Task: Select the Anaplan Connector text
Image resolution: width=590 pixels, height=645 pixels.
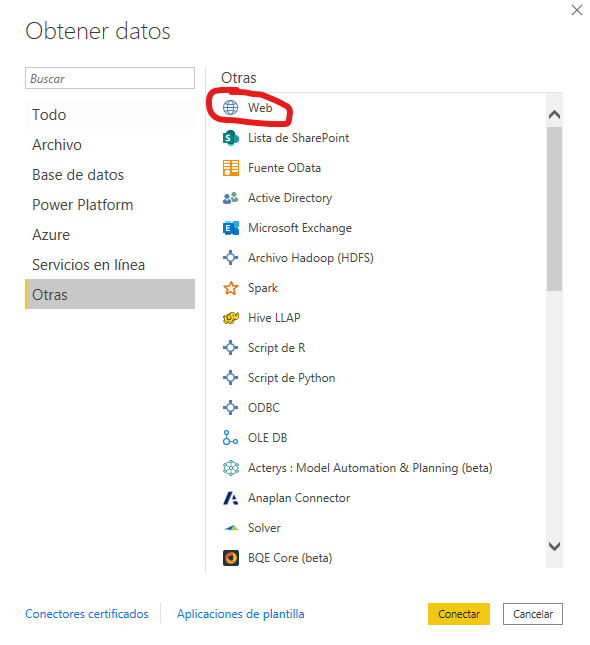Action: (x=299, y=498)
